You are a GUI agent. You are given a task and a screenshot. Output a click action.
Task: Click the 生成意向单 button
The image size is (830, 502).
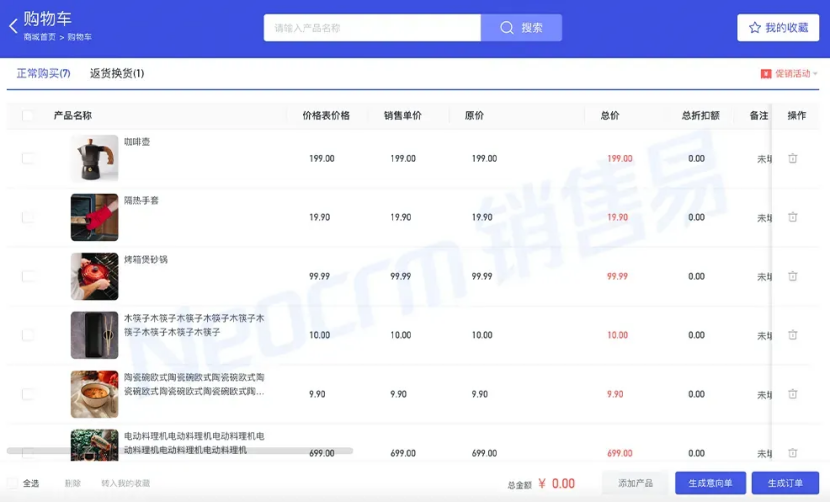point(710,483)
